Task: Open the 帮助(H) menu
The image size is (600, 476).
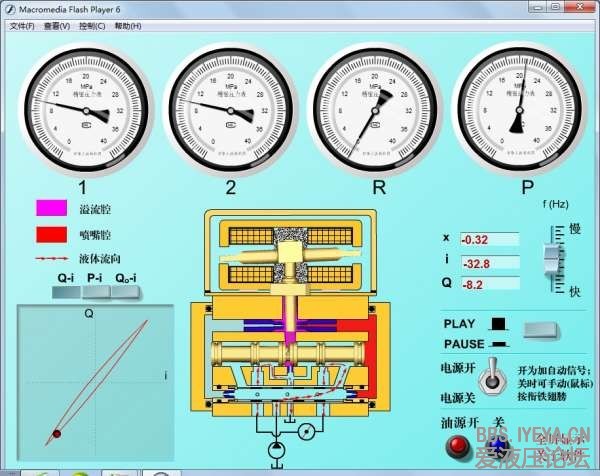Action: click(x=128, y=26)
